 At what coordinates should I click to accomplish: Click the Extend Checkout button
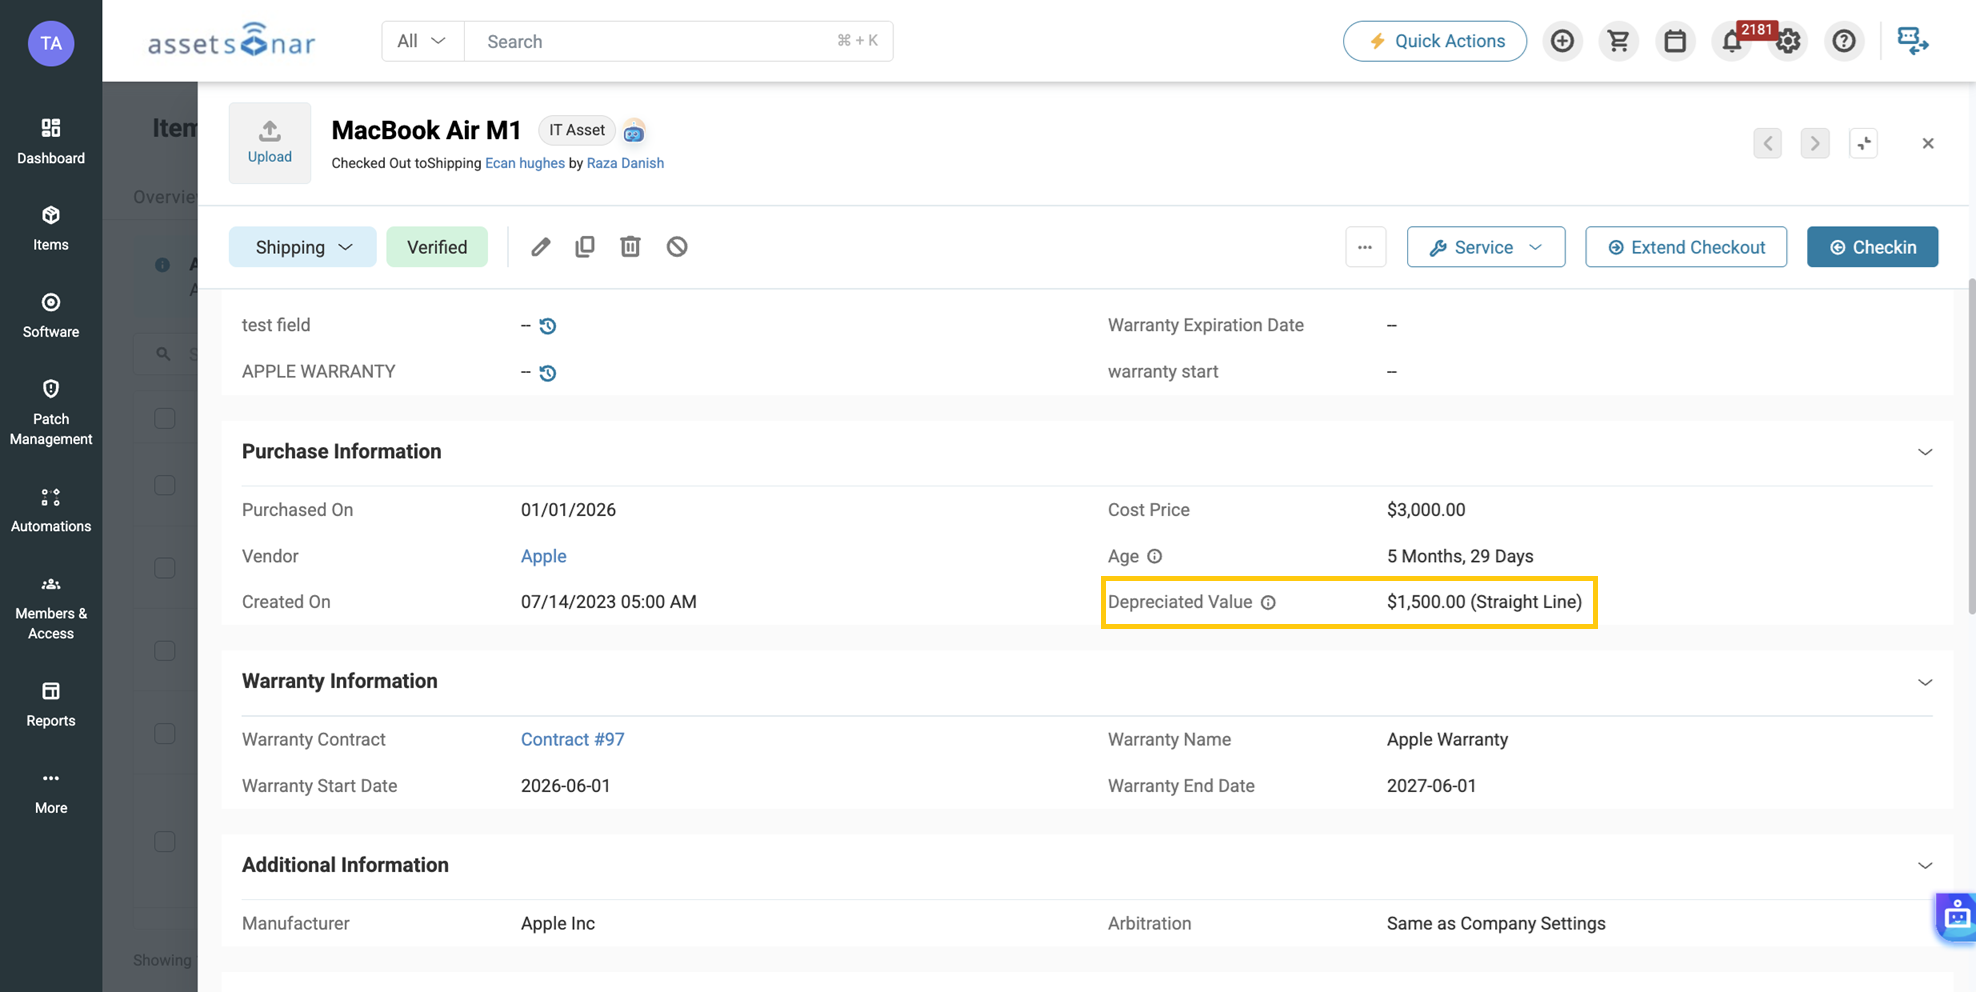1686,247
